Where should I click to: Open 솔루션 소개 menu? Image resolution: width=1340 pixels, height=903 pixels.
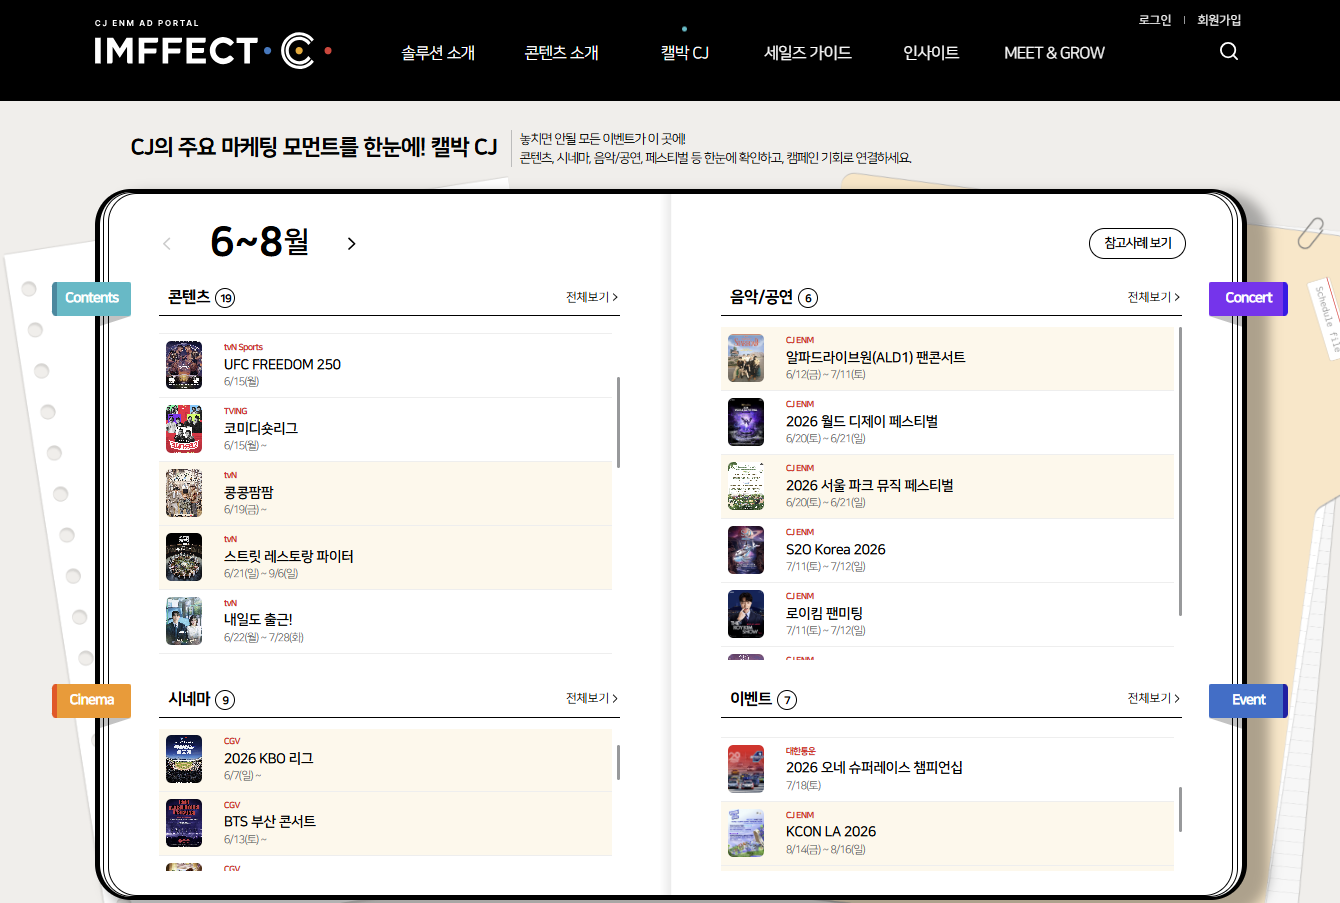pos(438,53)
